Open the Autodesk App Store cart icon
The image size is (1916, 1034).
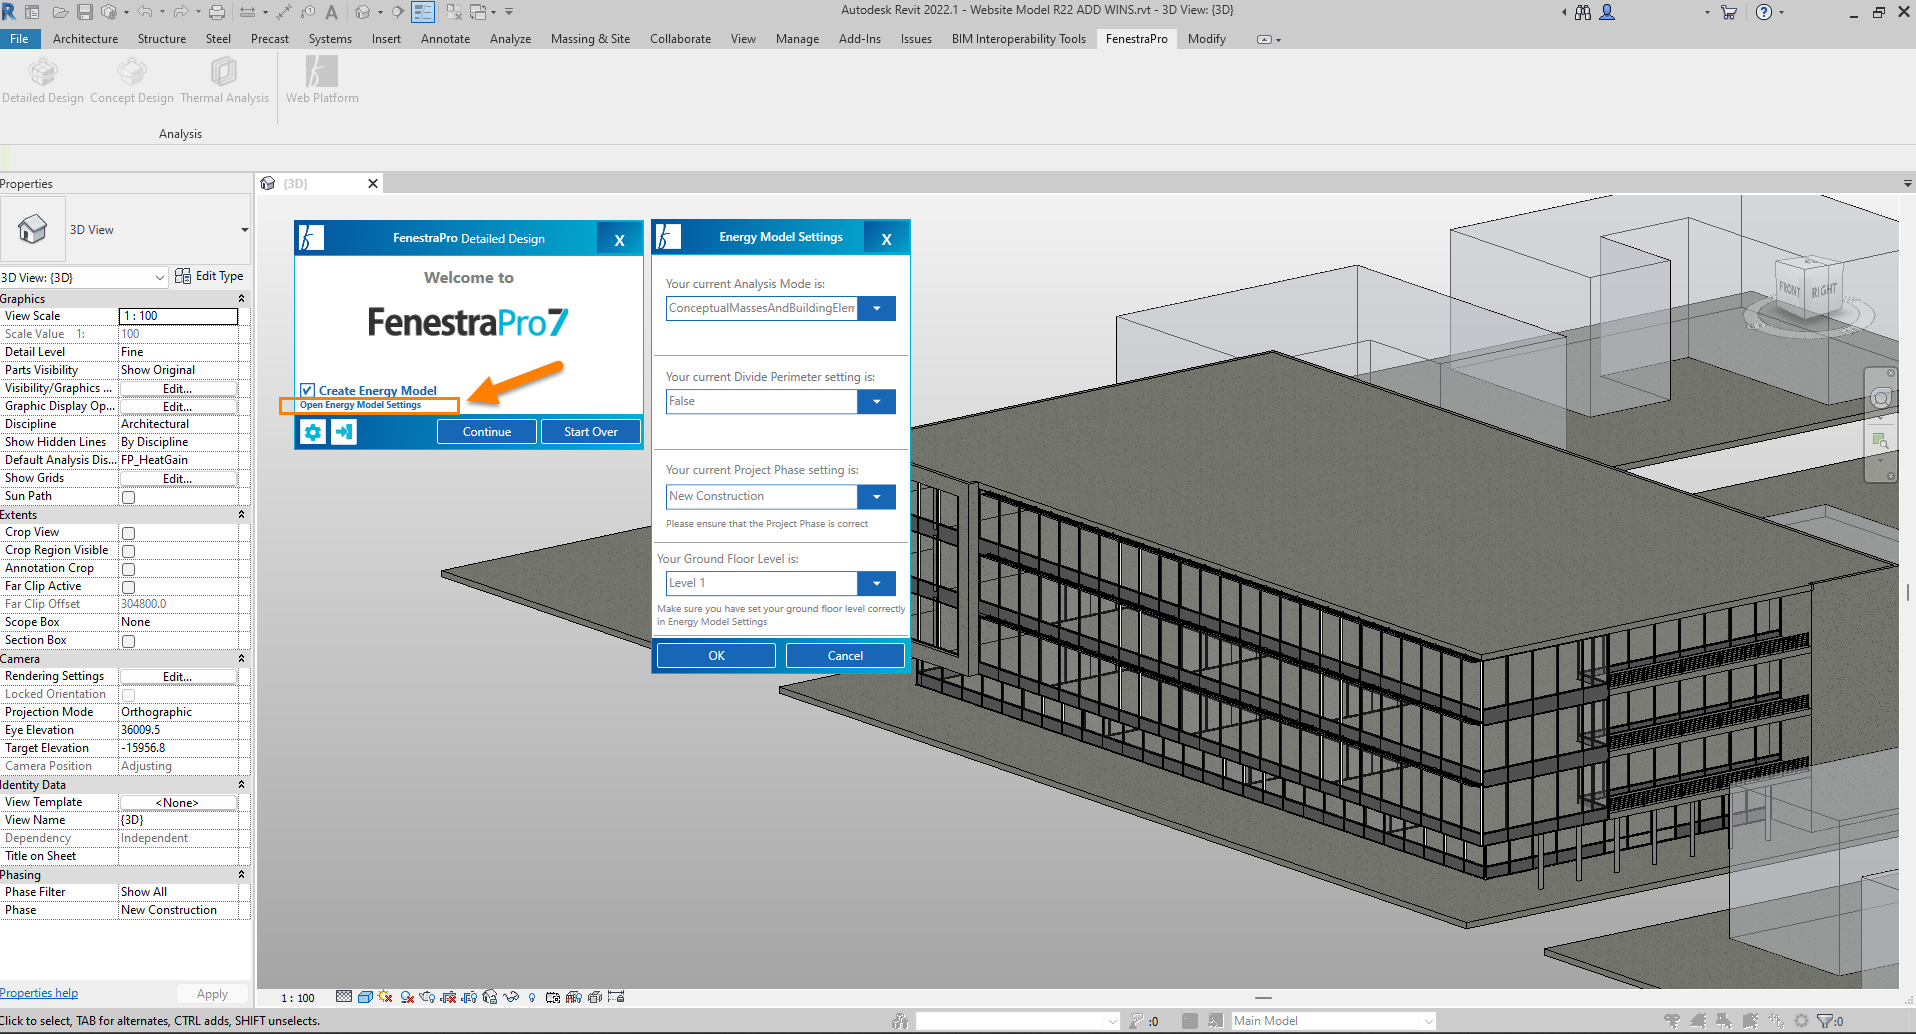pyautogui.click(x=1729, y=12)
